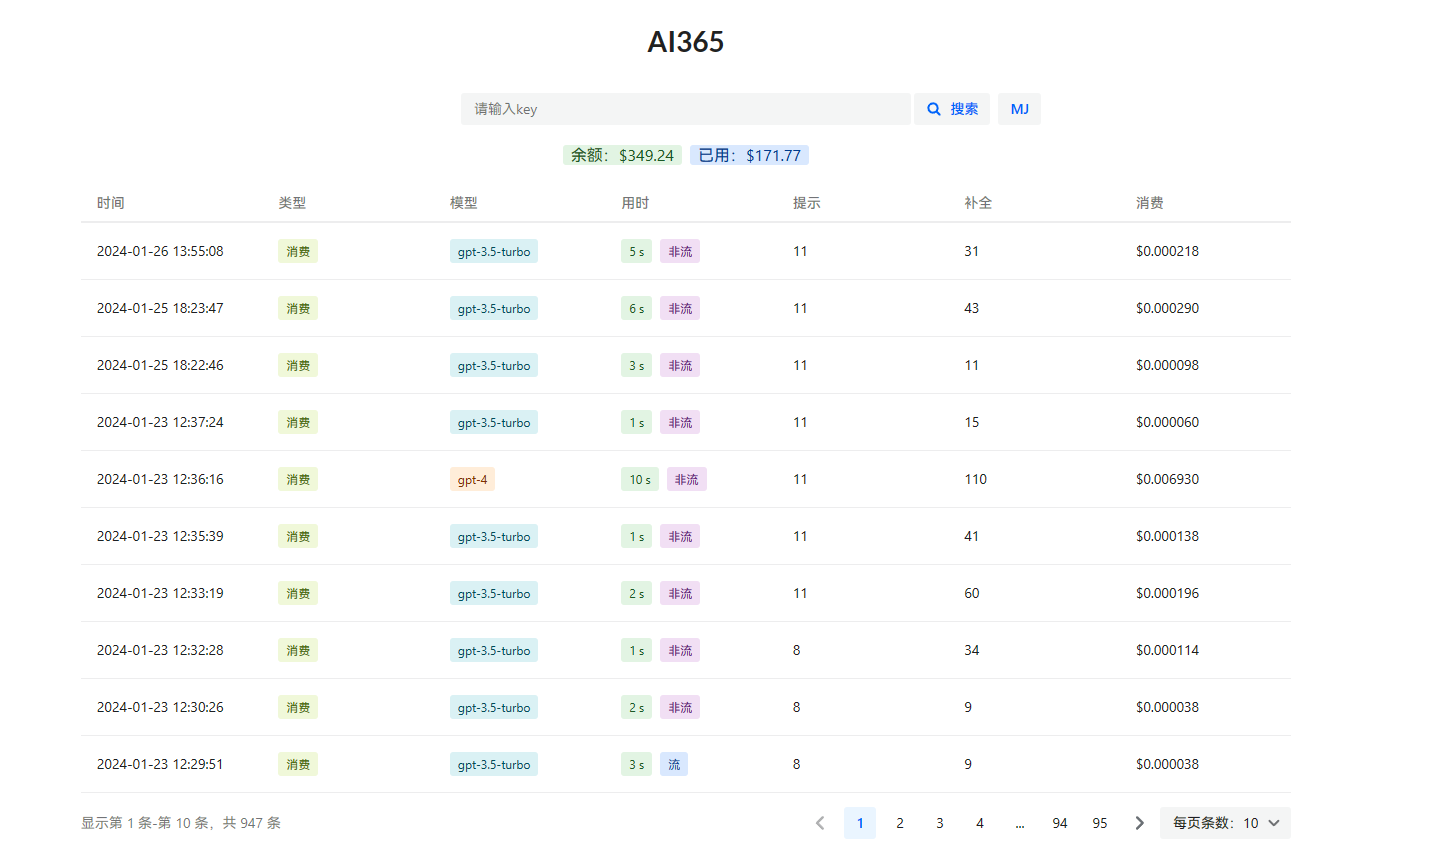Click the blue 流 stream tag
This screenshot has width=1451, height=867.
click(x=674, y=764)
